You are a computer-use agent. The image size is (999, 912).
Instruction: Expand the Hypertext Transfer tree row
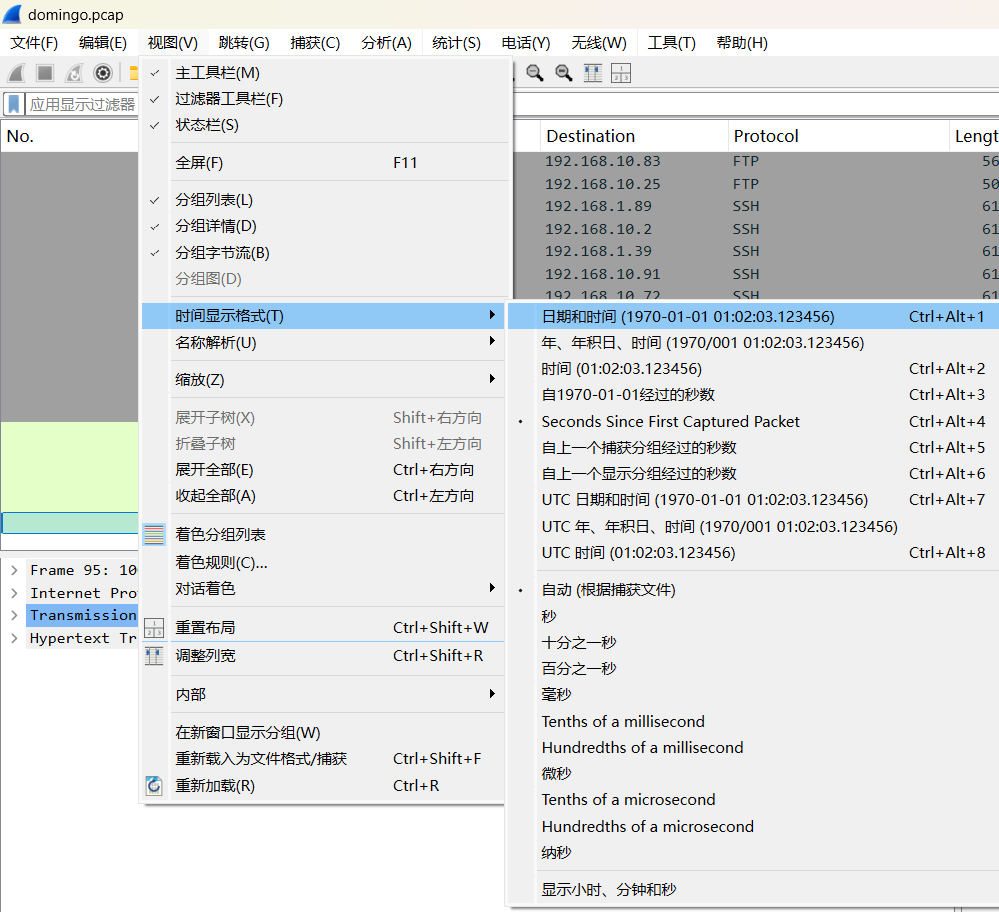[14, 639]
